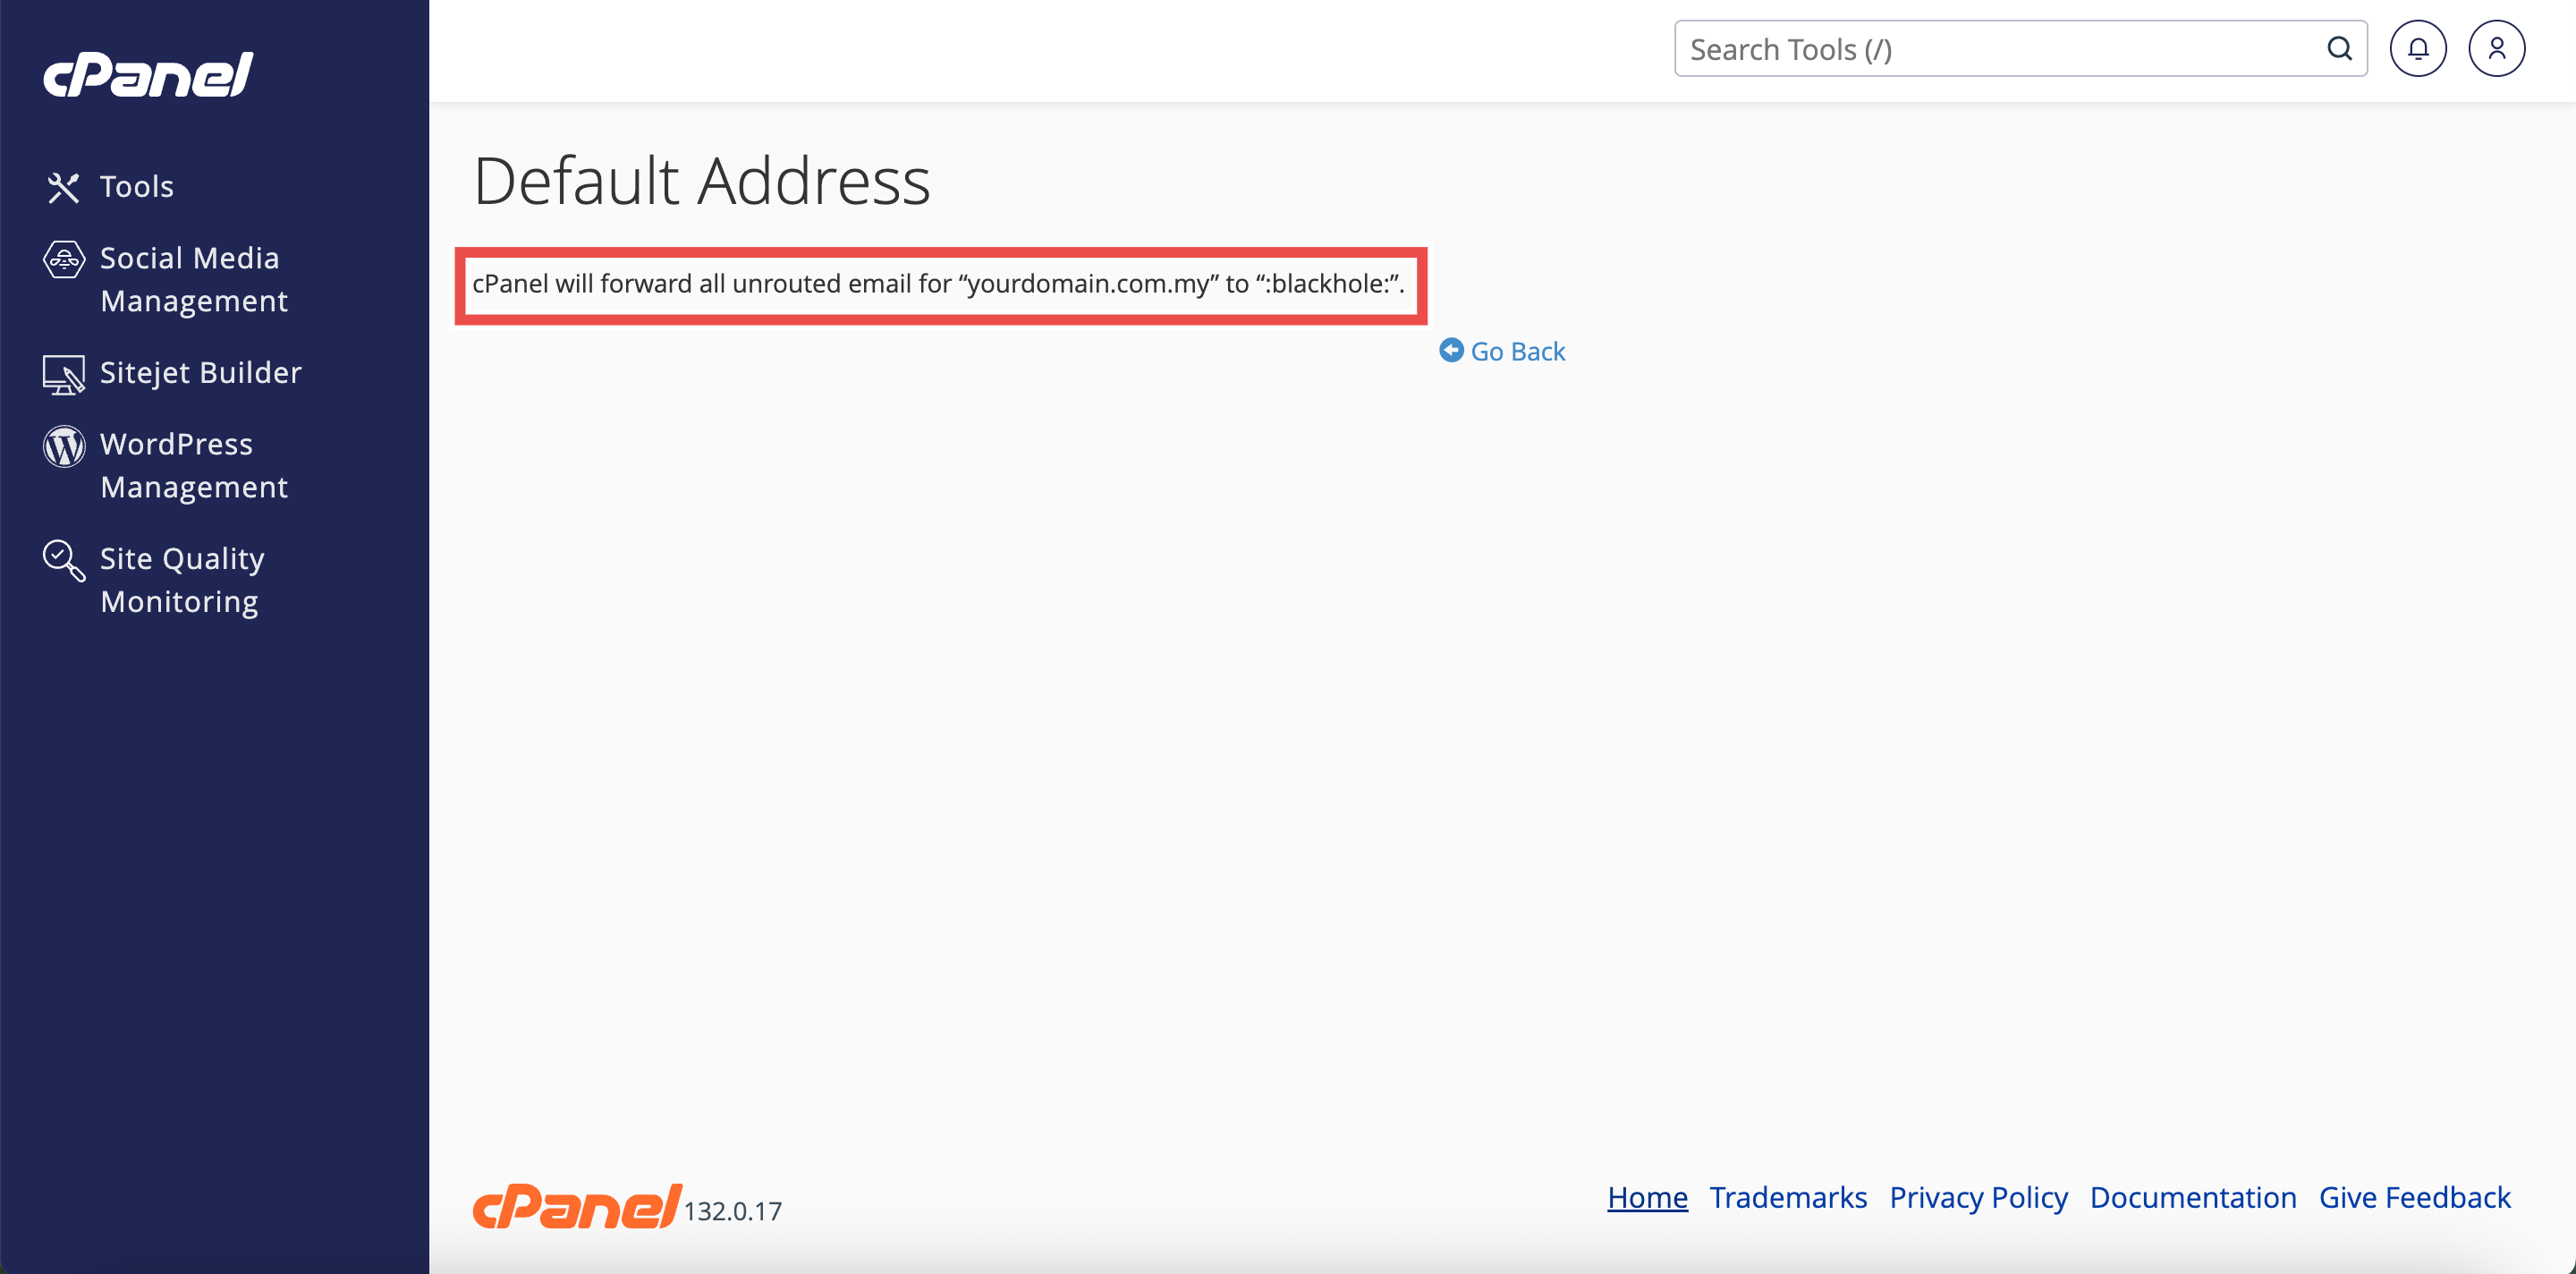This screenshot has height=1274, width=2576.
Task: Open the user account icon
Action: tap(2496, 49)
